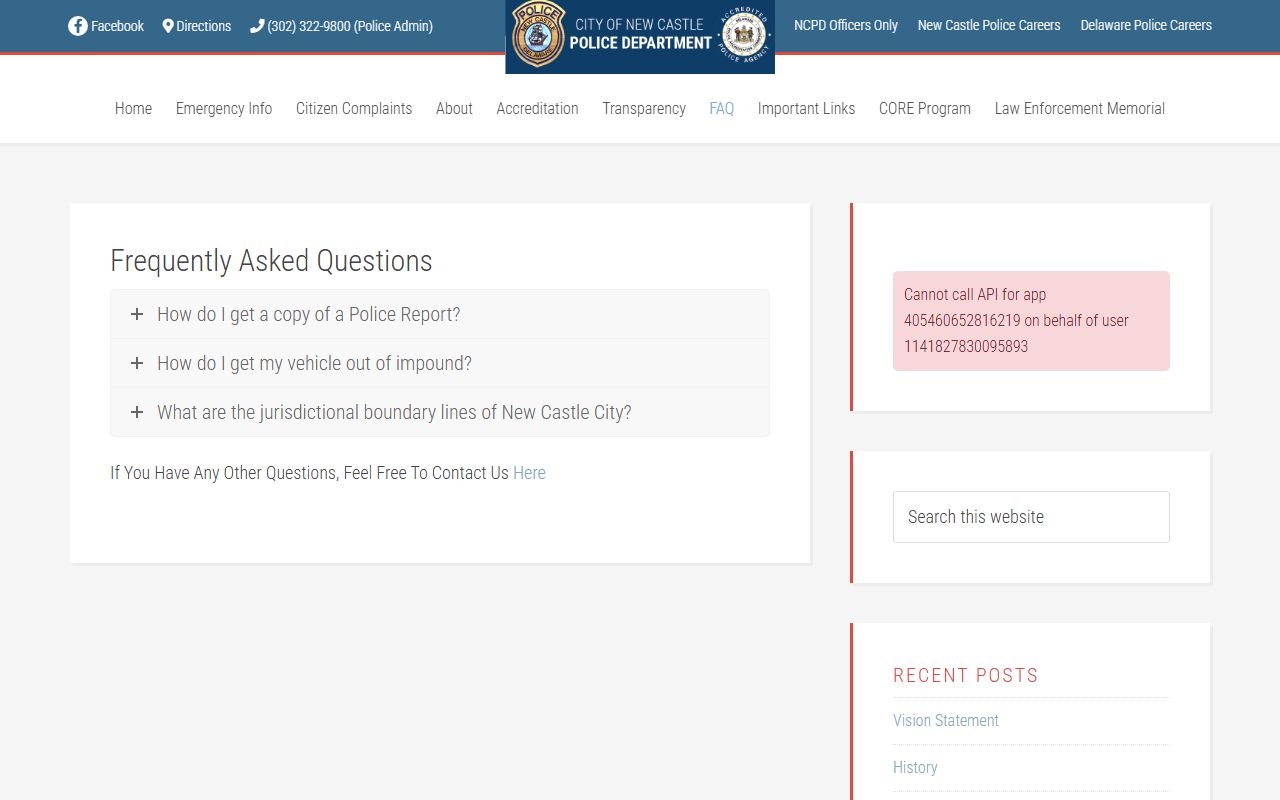Go to Citizen Complaints page
Screen dimensions: 1280x800
[x=354, y=108]
